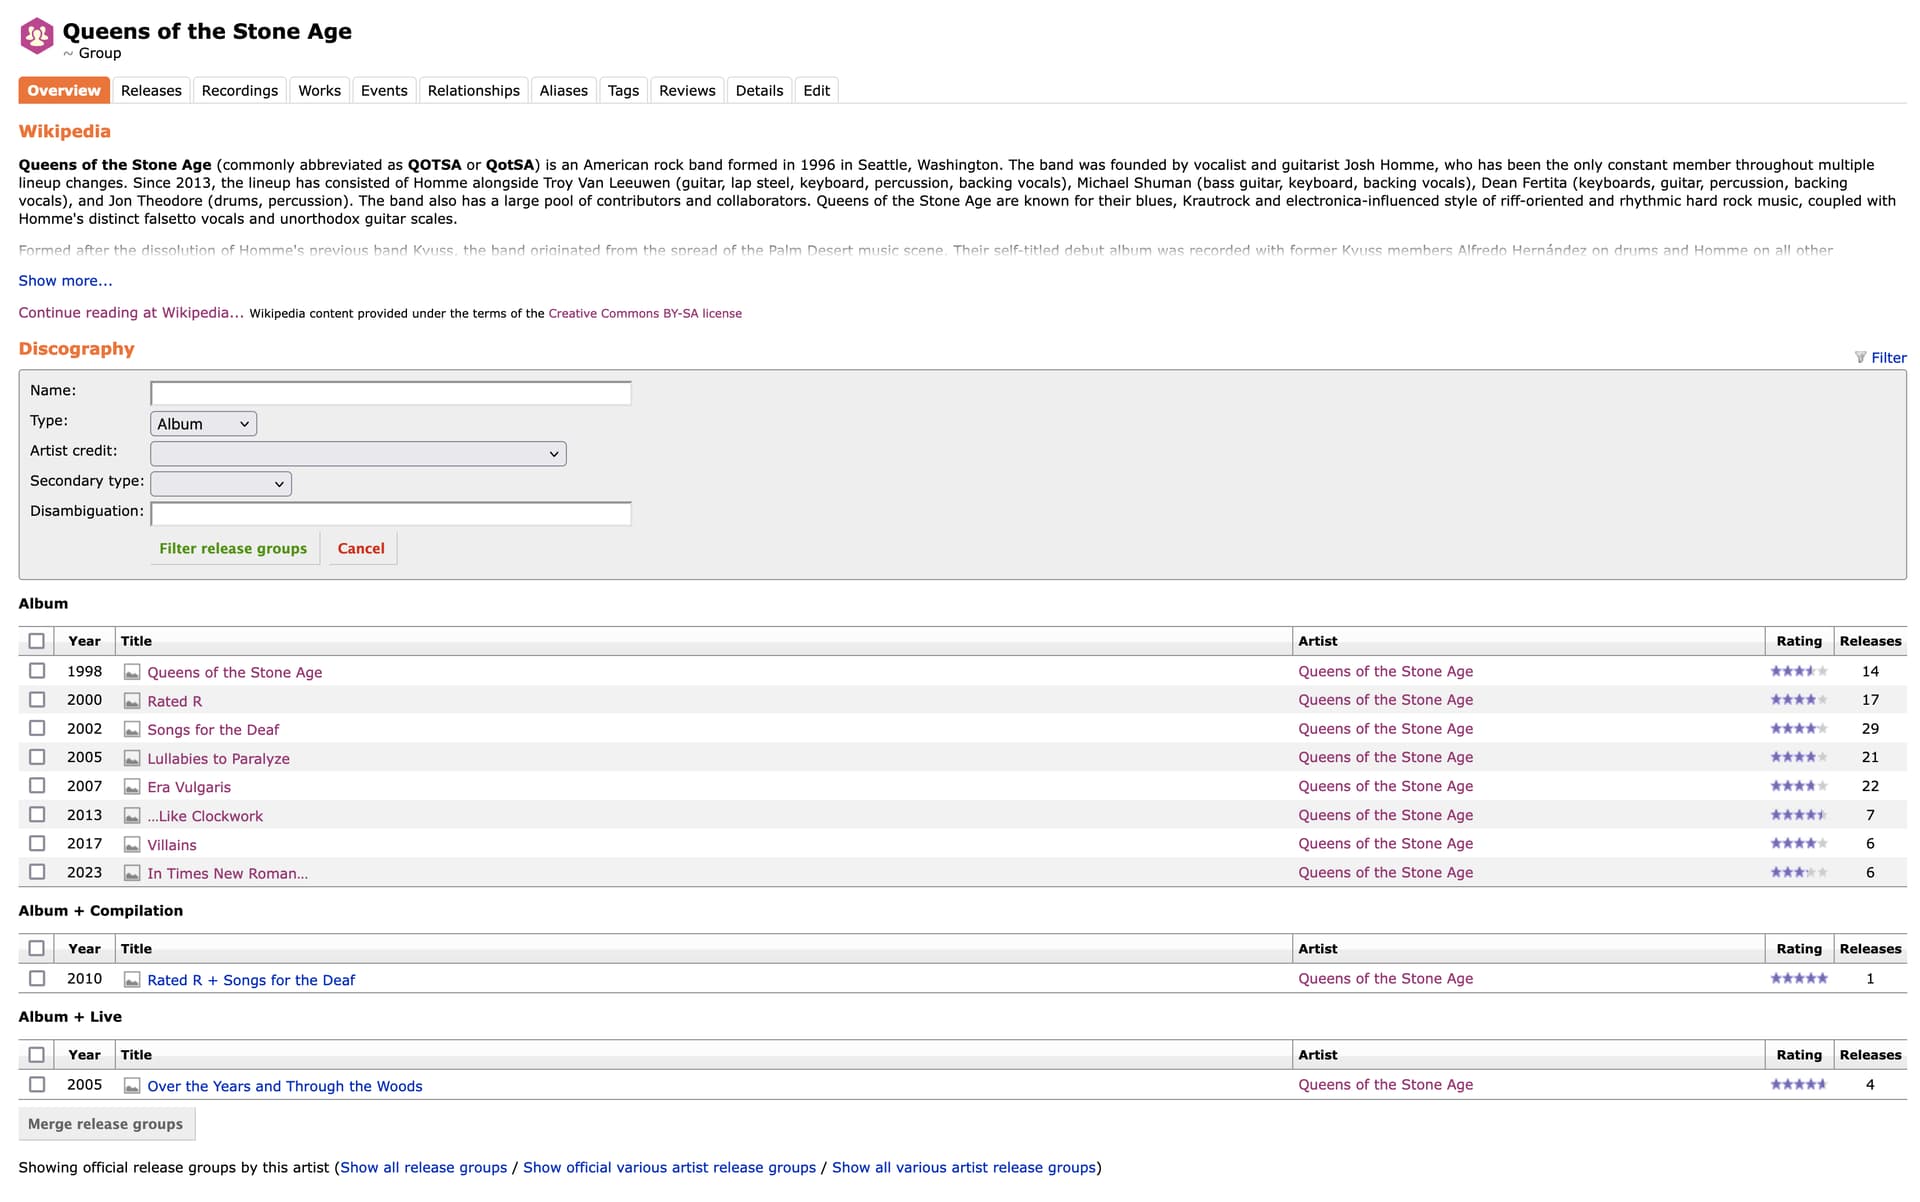The height and width of the screenshot is (1202, 1920).
Task: Open the Secondary type dropdown
Action: coord(221,484)
